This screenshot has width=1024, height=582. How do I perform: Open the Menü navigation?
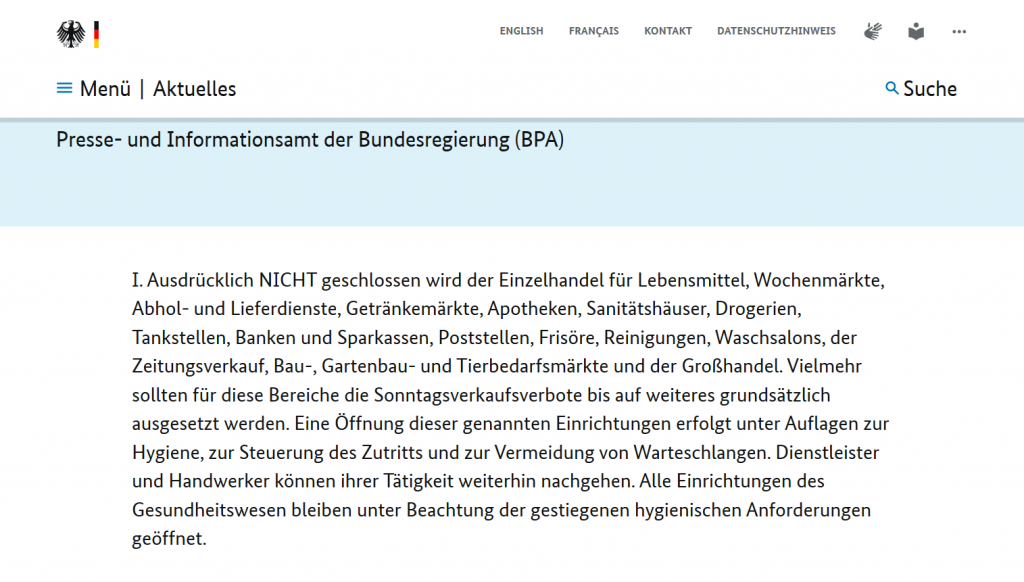[105, 89]
